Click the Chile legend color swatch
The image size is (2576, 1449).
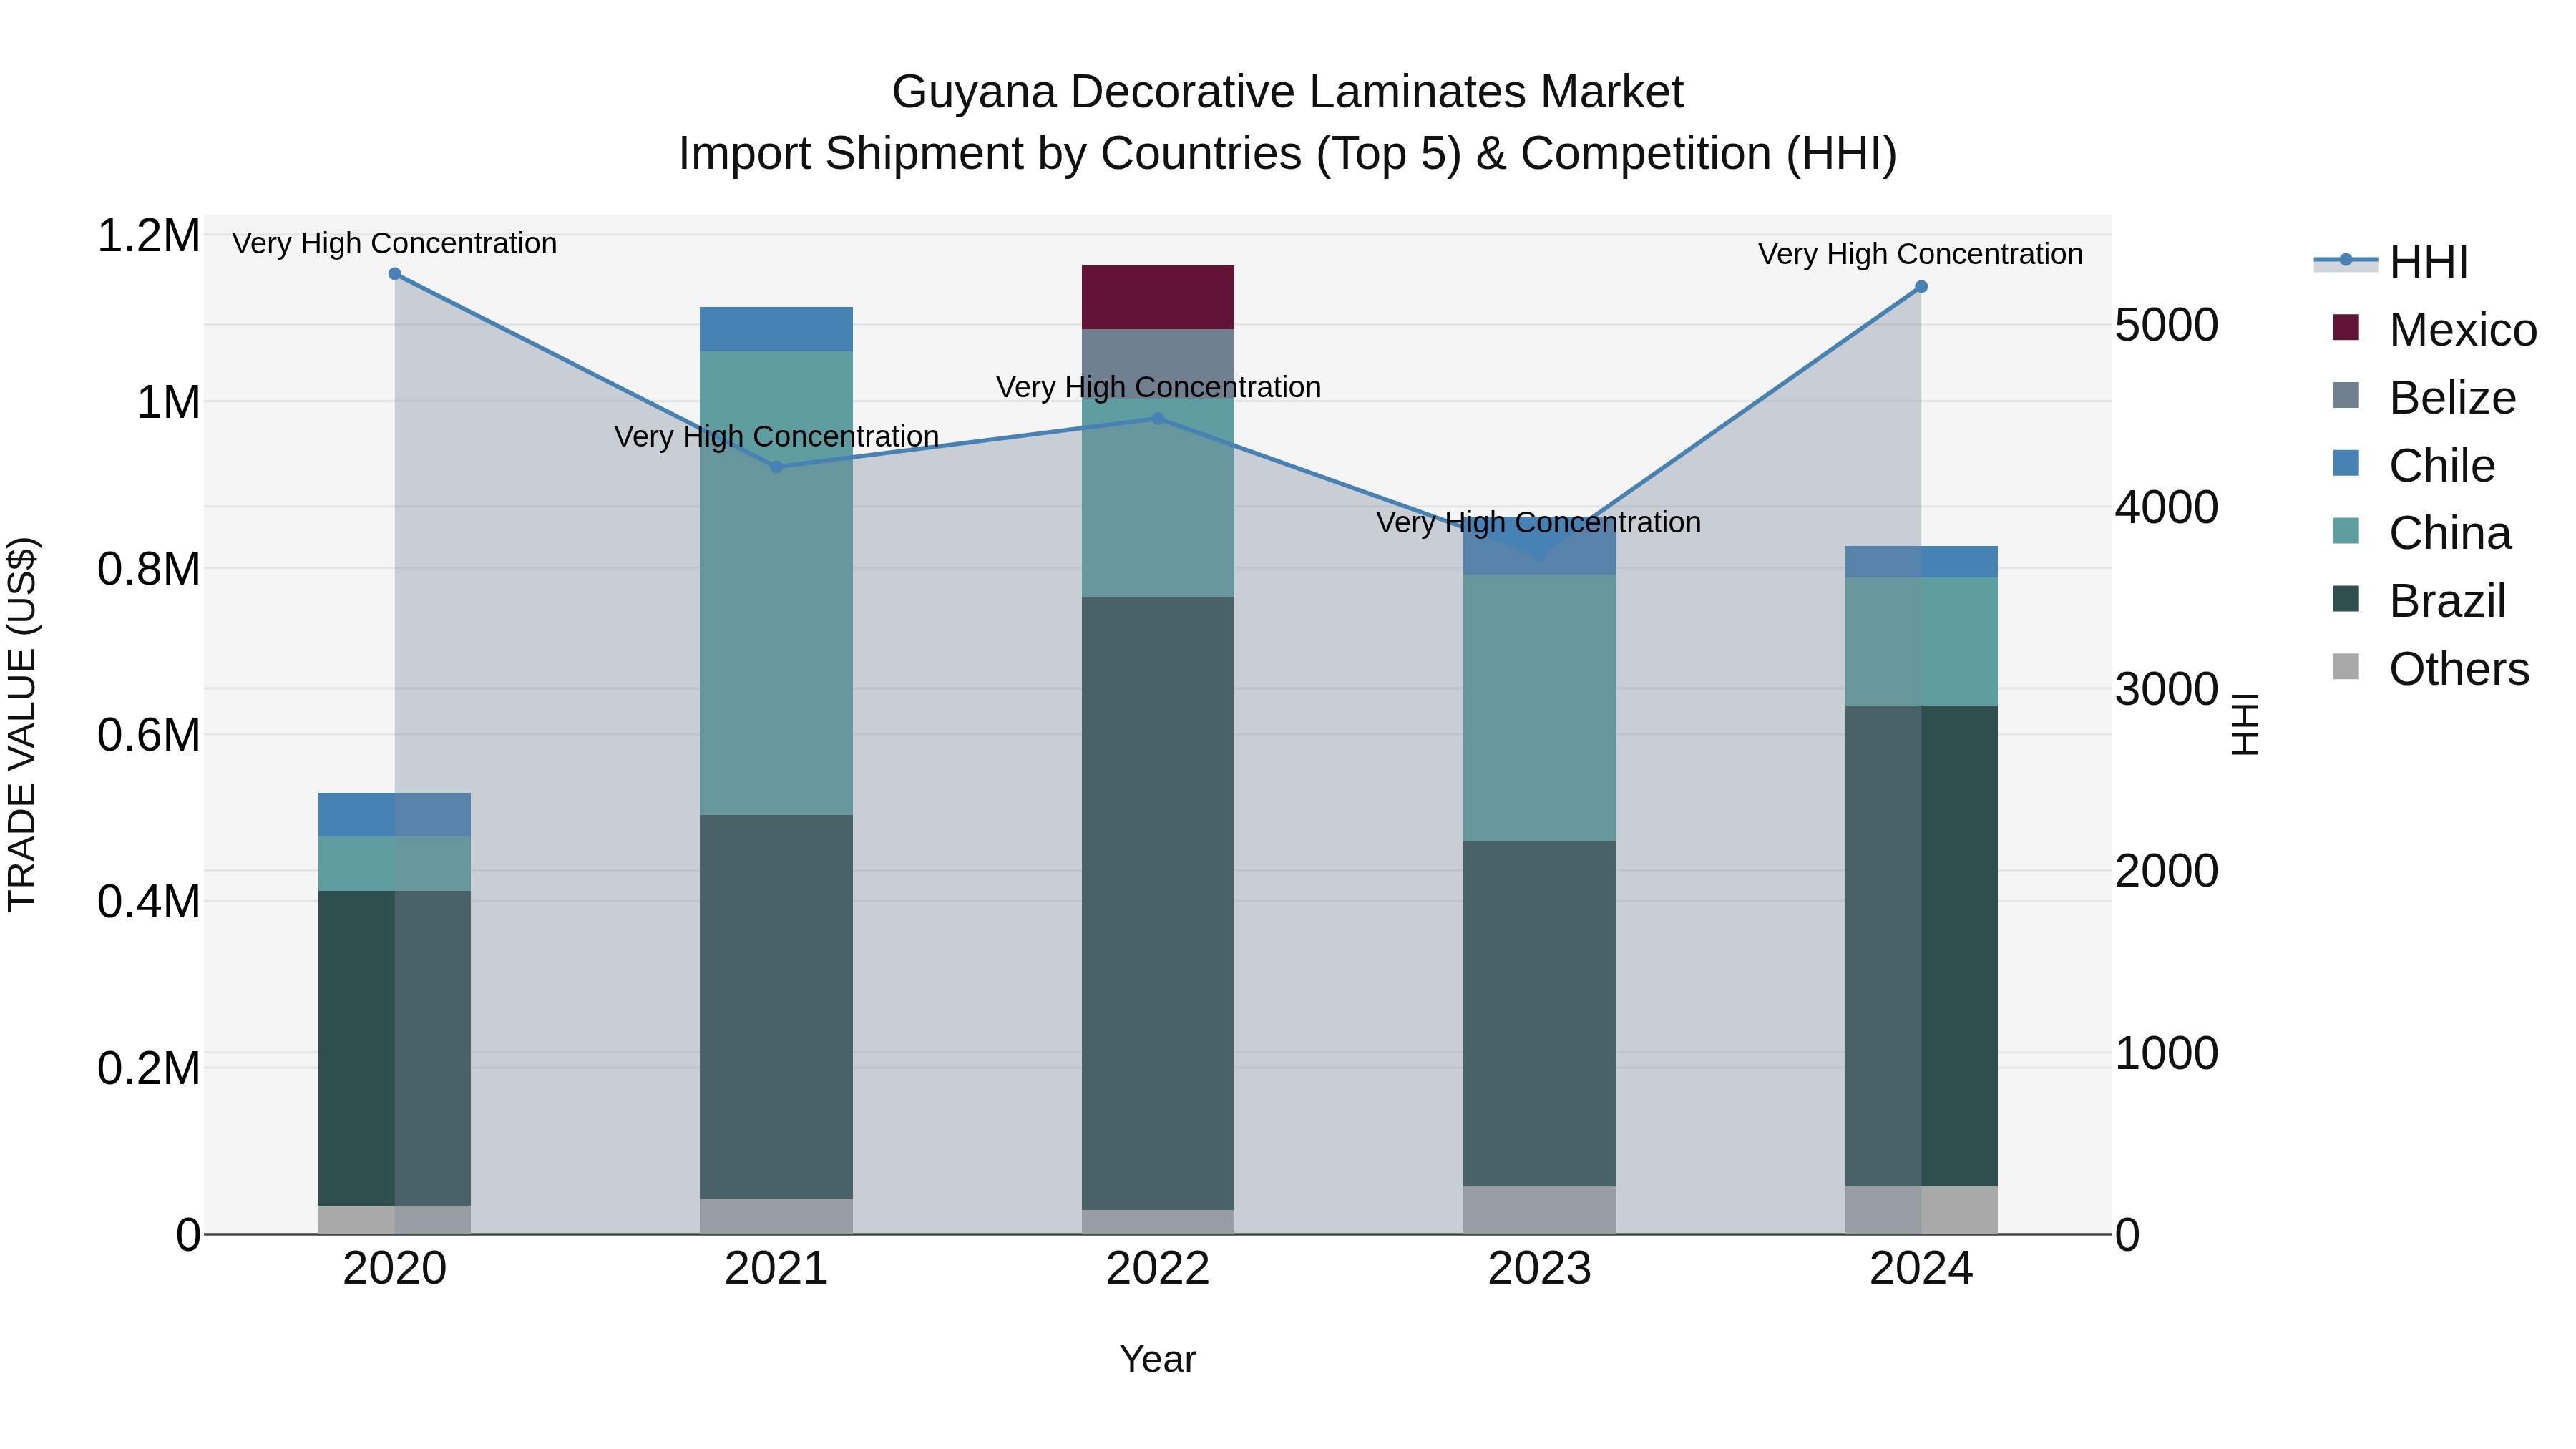click(2345, 463)
